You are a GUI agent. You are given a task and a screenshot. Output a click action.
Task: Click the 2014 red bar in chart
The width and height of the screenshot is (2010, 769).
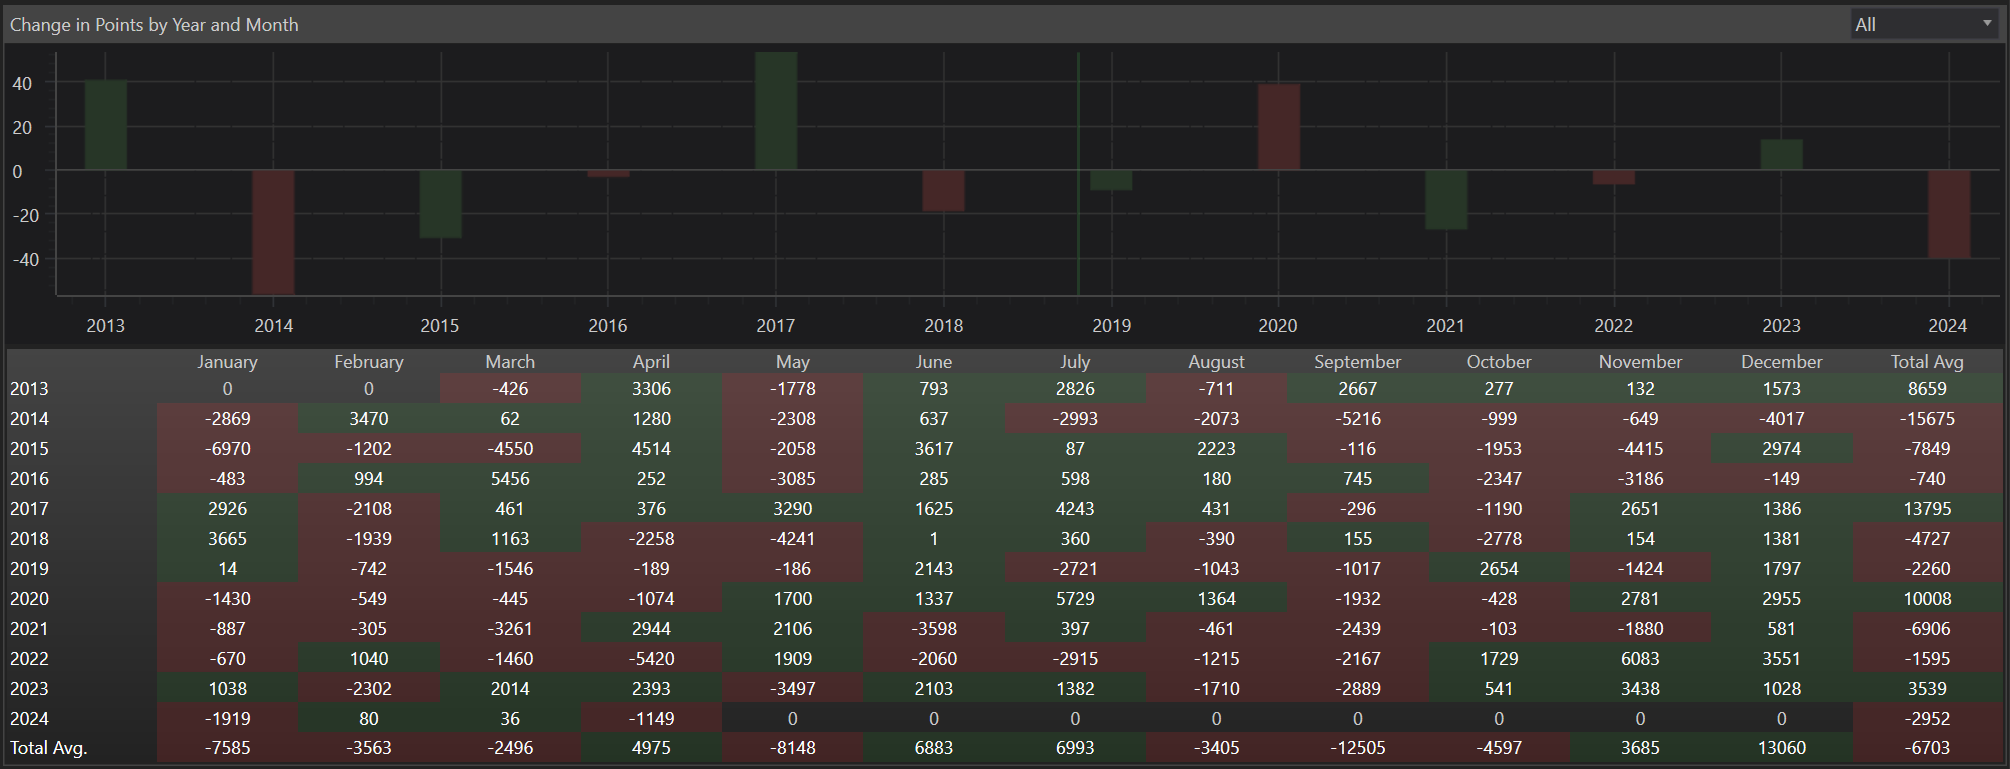click(273, 232)
